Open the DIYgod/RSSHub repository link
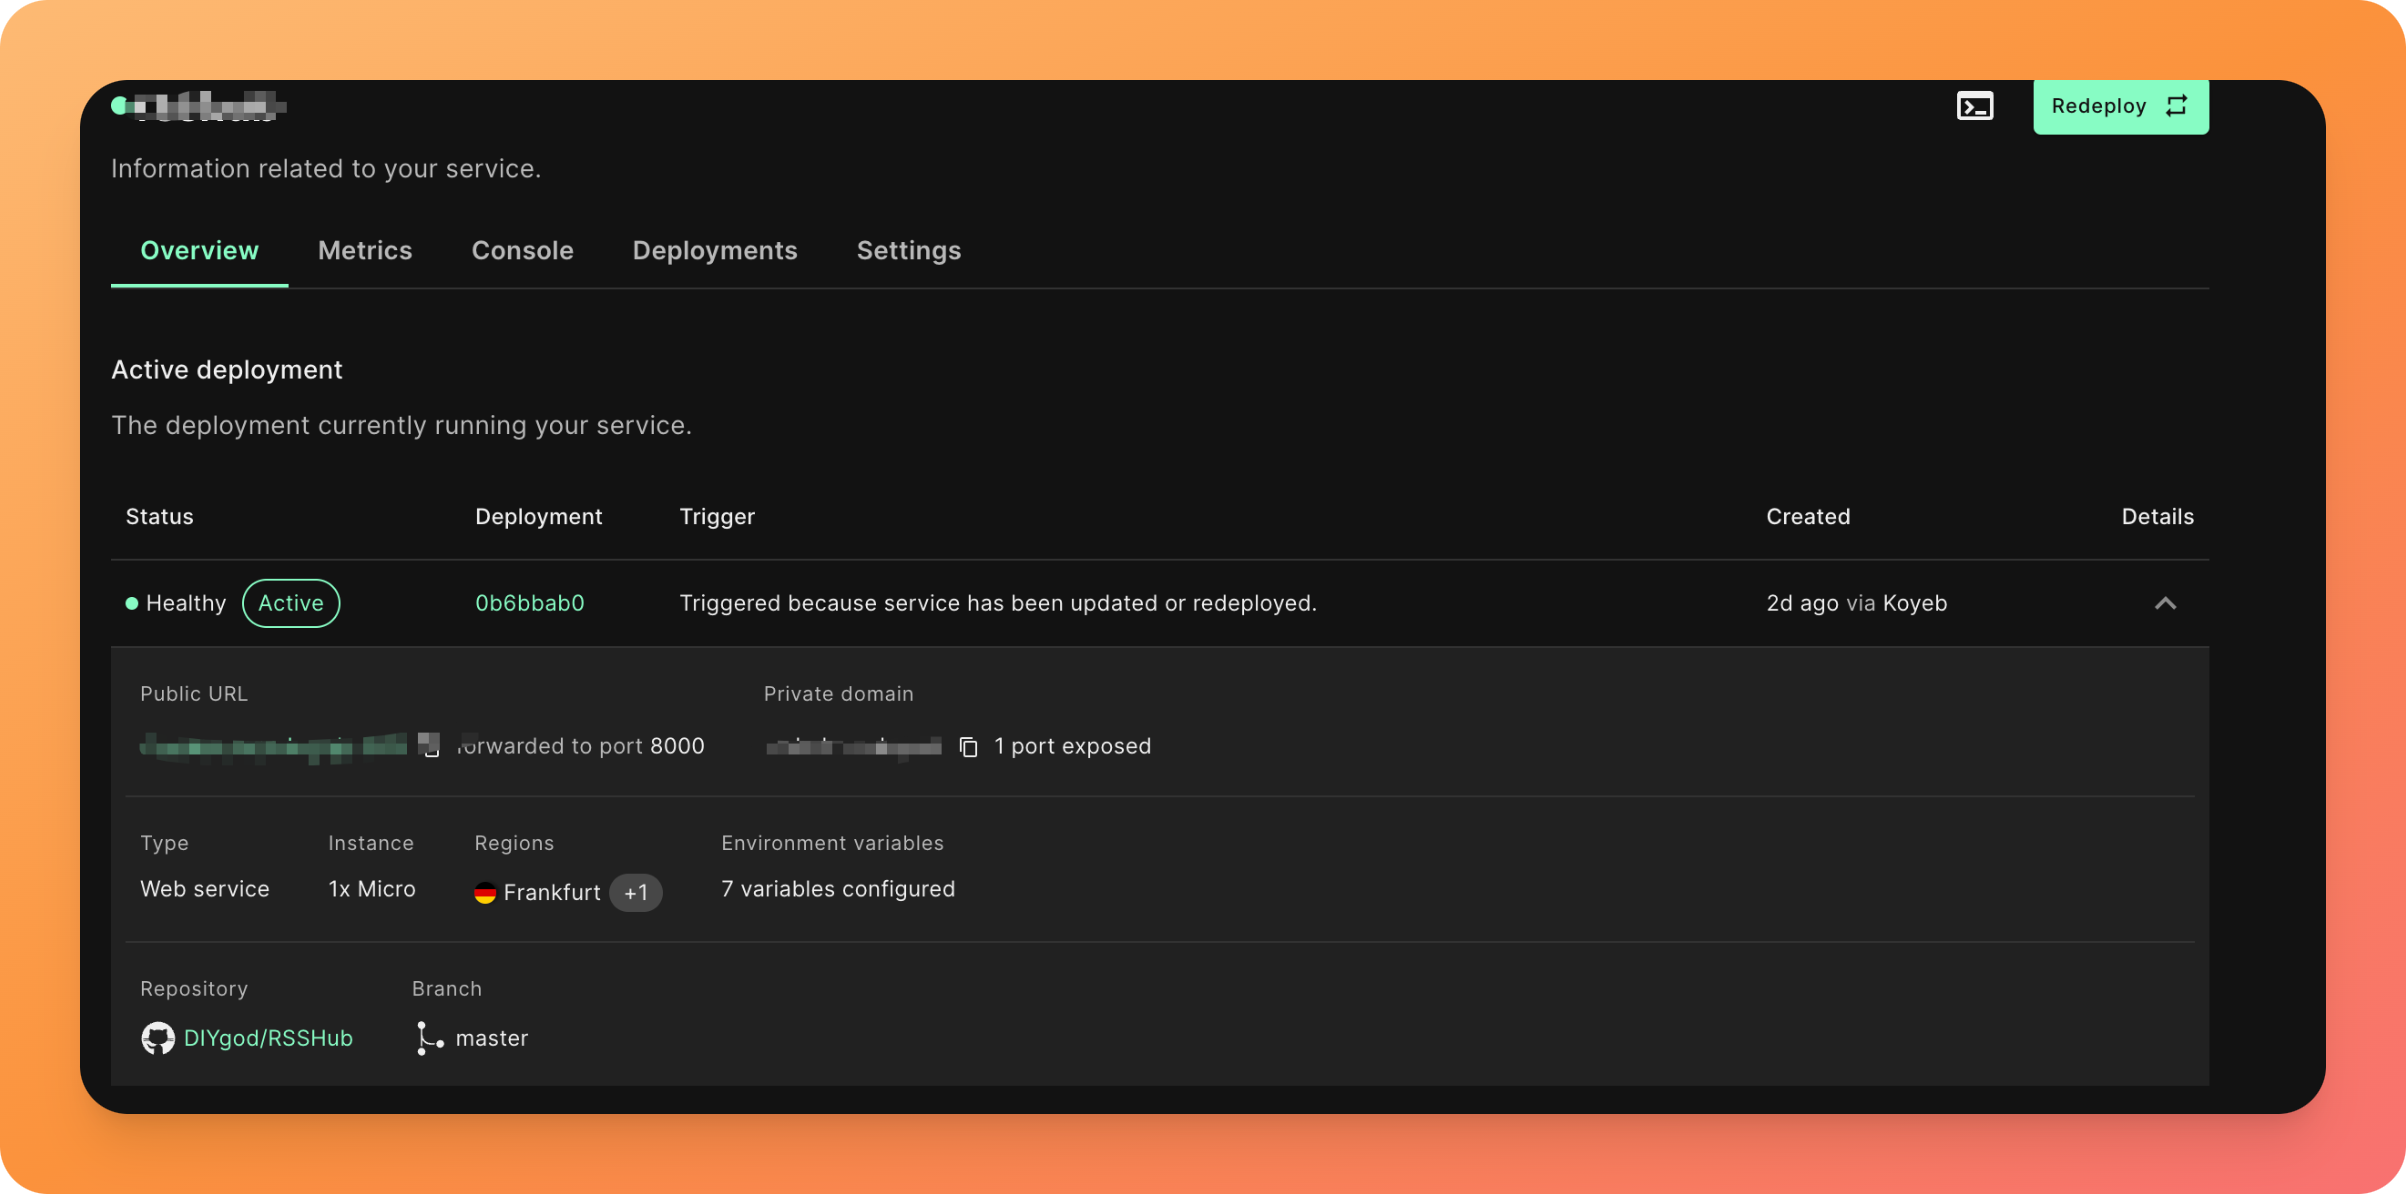 268,1038
